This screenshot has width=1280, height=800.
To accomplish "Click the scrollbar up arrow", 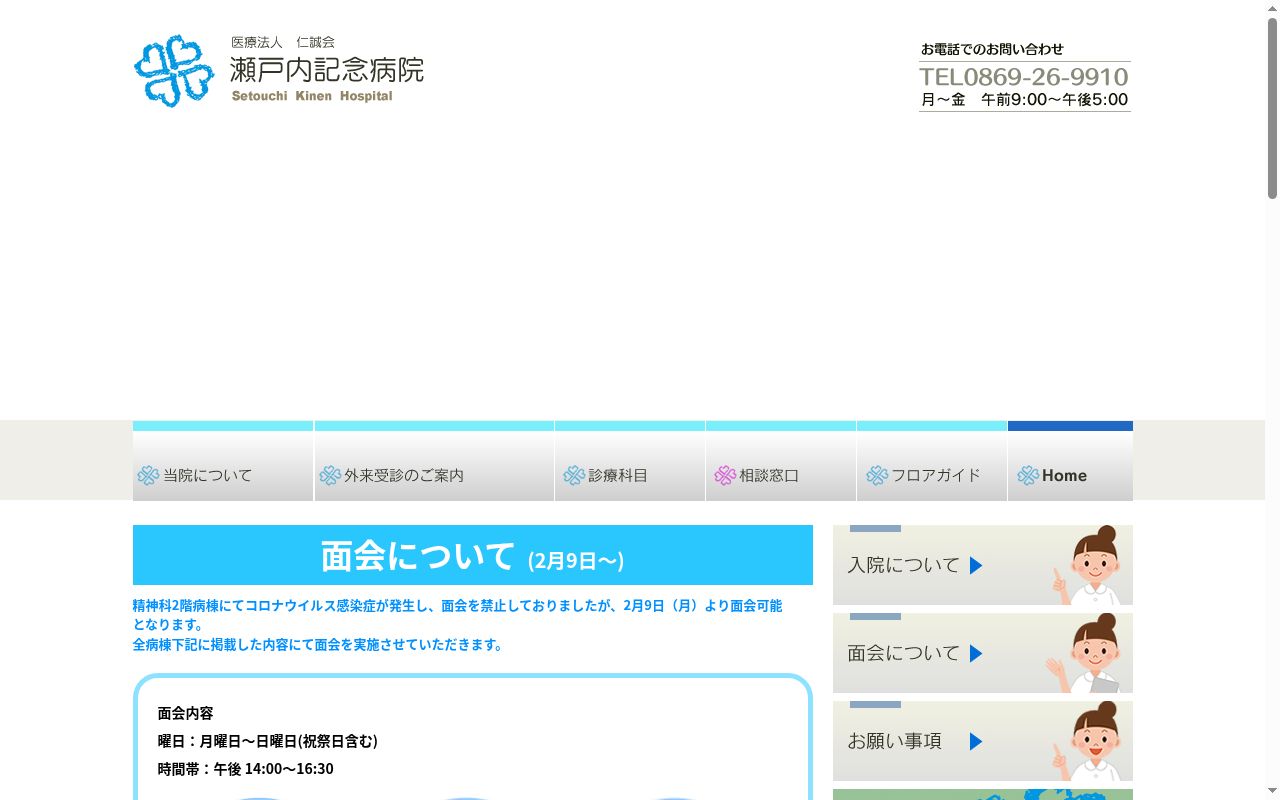I will point(1272,8).
